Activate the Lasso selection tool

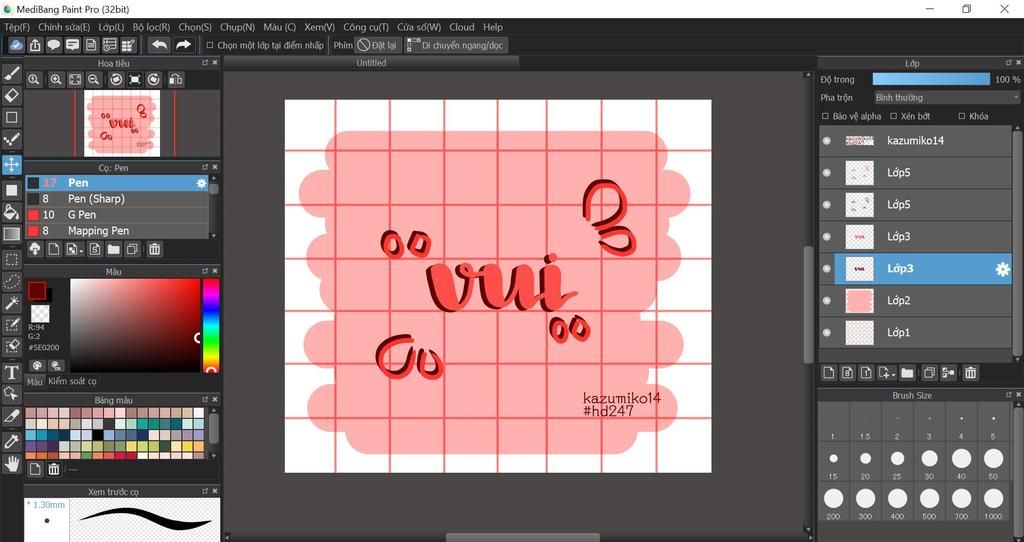pyautogui.click(x=12, y=281)
